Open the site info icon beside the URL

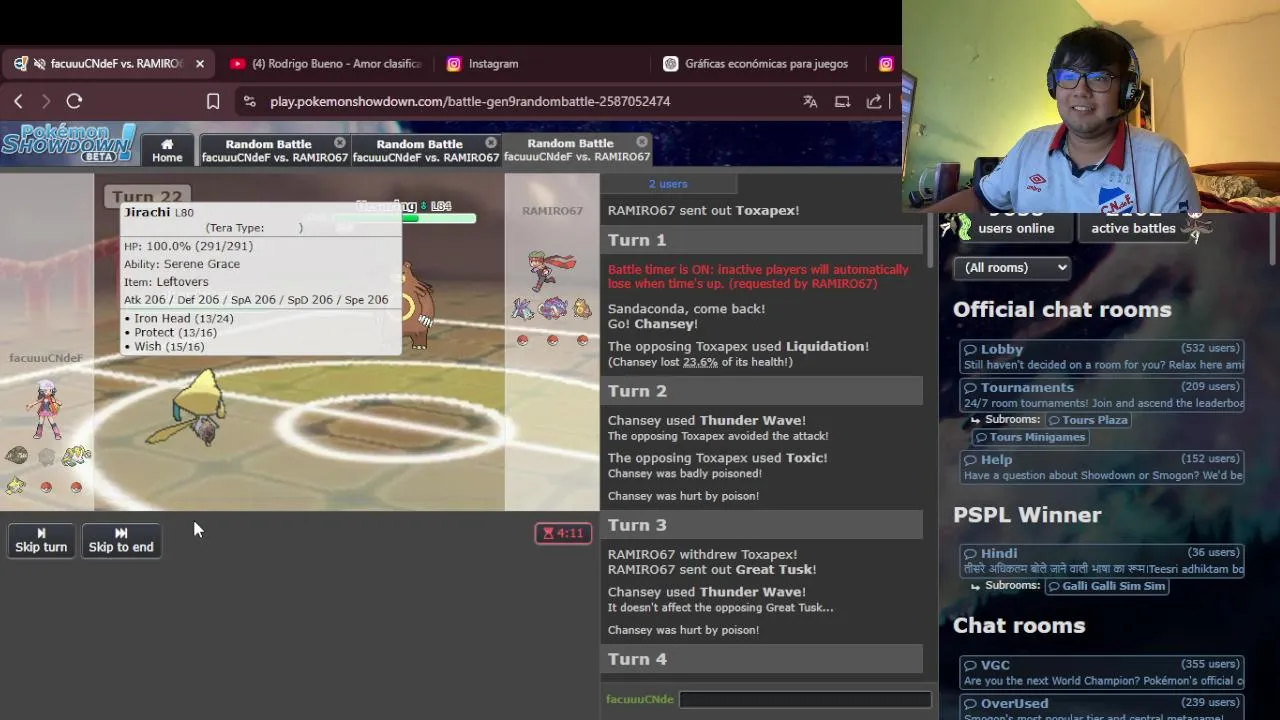pyautogui.click(x=249, y=101)
